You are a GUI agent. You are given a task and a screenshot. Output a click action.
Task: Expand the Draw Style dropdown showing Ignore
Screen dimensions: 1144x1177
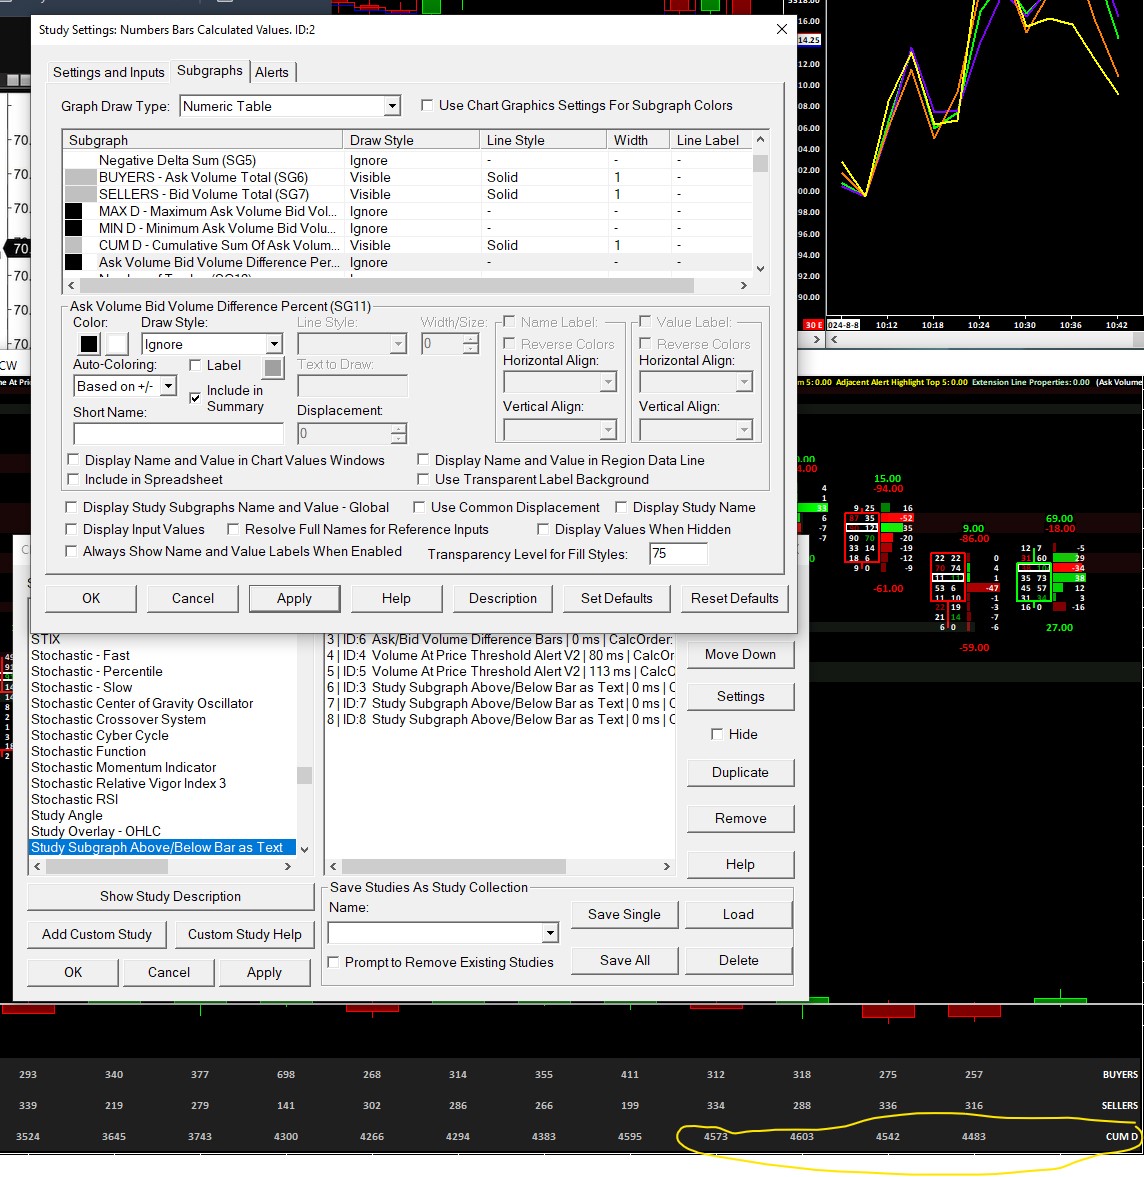click(274, 344)
